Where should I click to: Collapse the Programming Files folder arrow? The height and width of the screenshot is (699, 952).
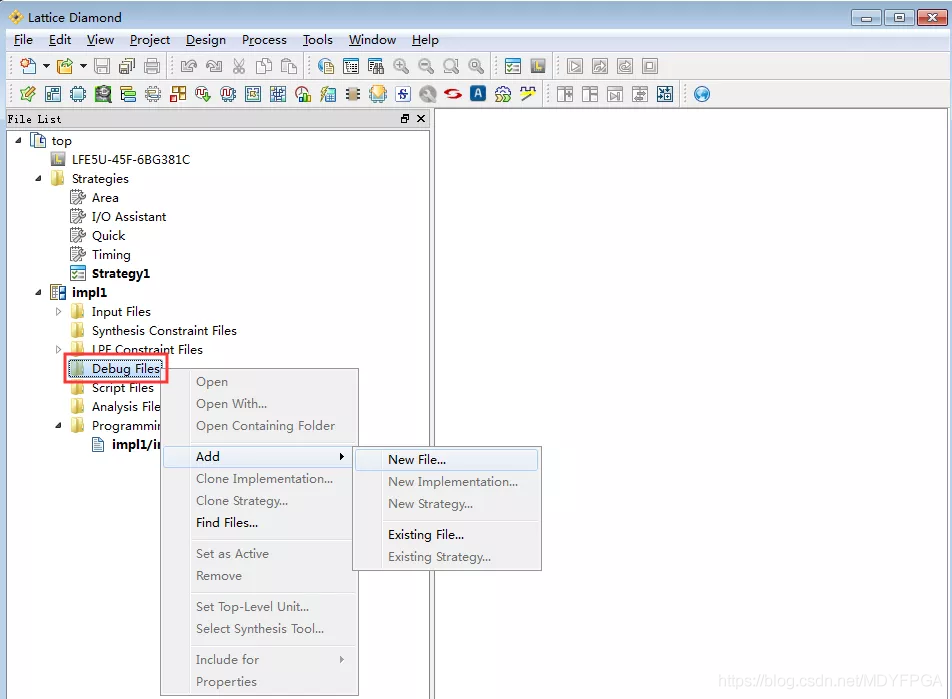(x=58, y=425)
